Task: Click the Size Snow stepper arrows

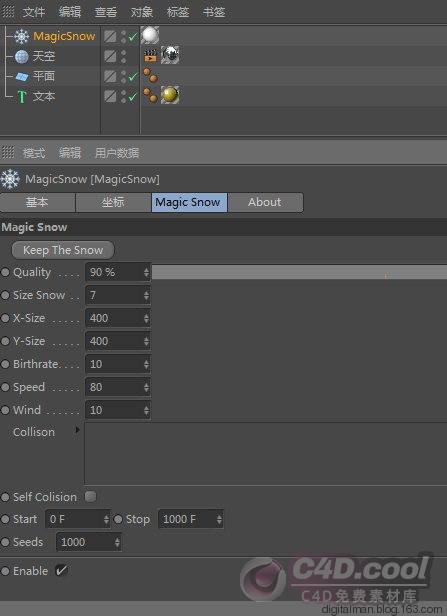Action: tap(146, 295)
